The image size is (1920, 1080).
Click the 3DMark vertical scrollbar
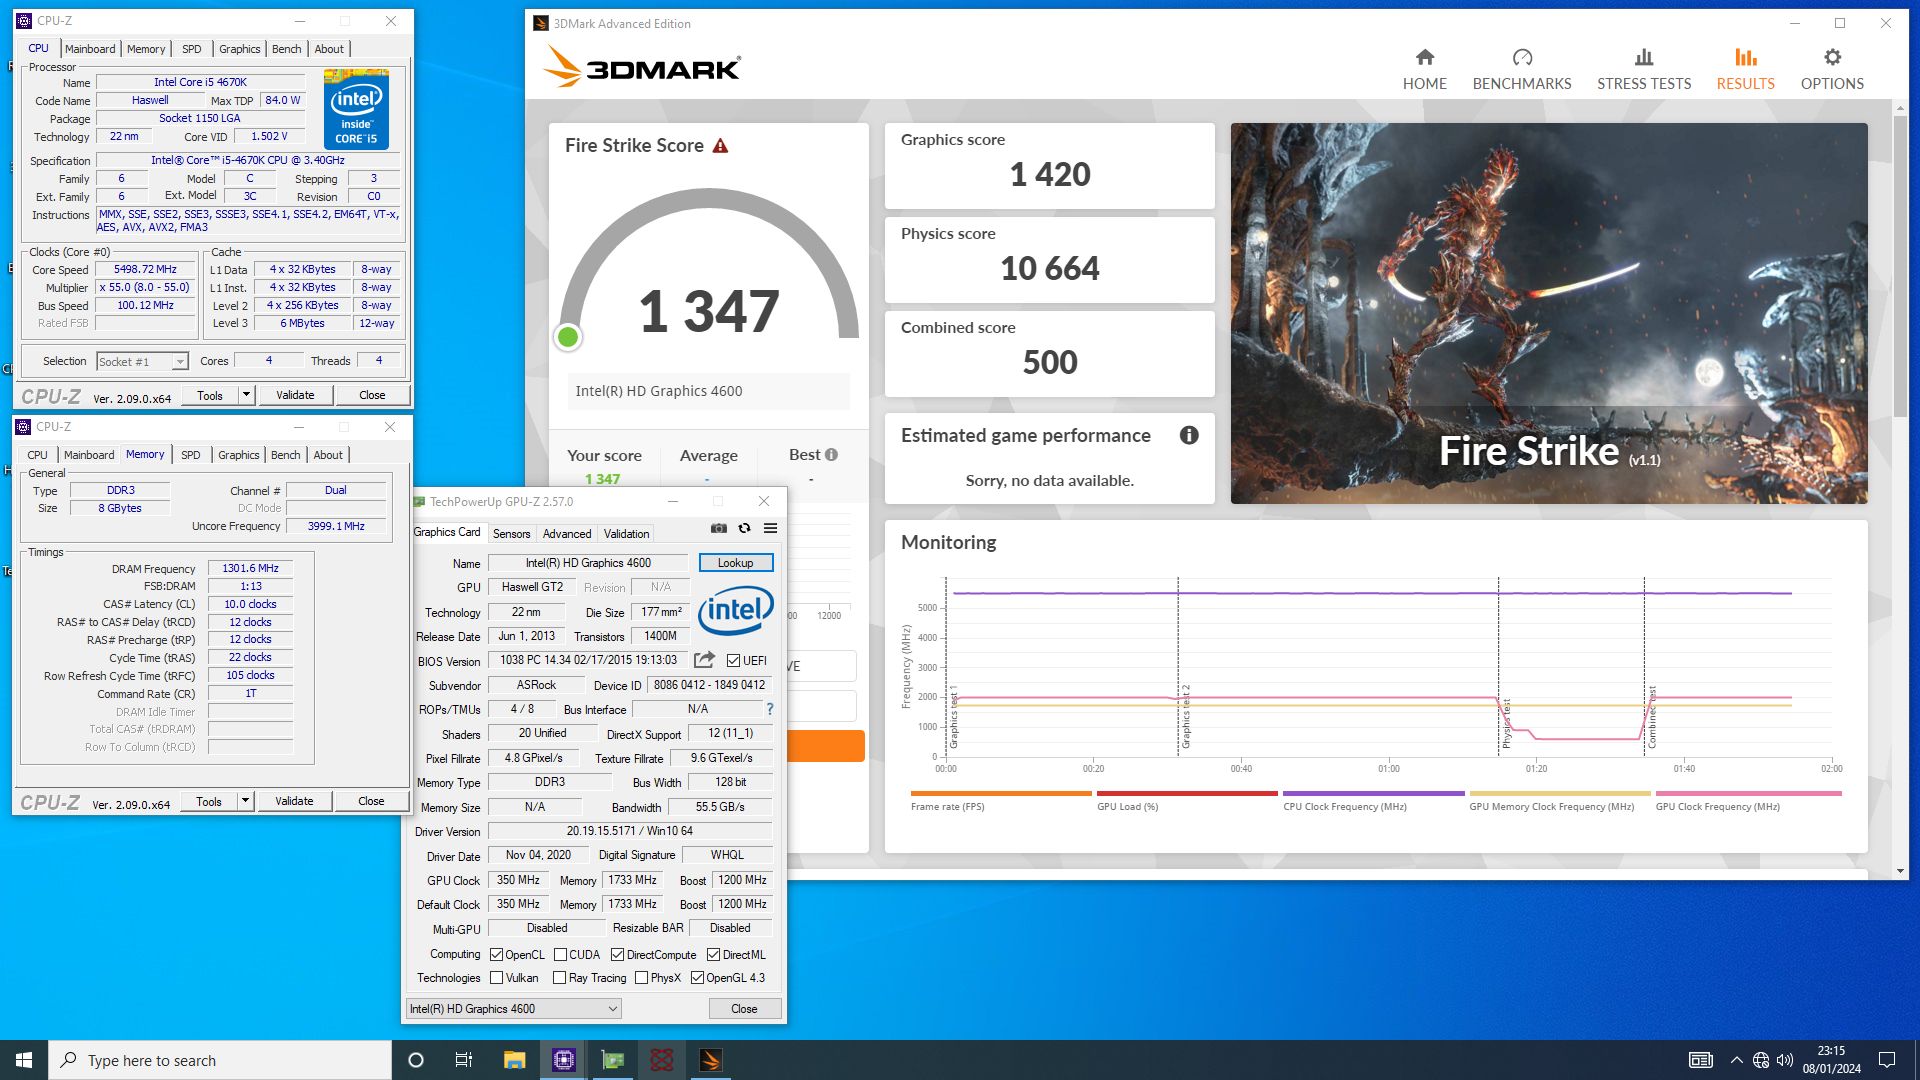1900,267
